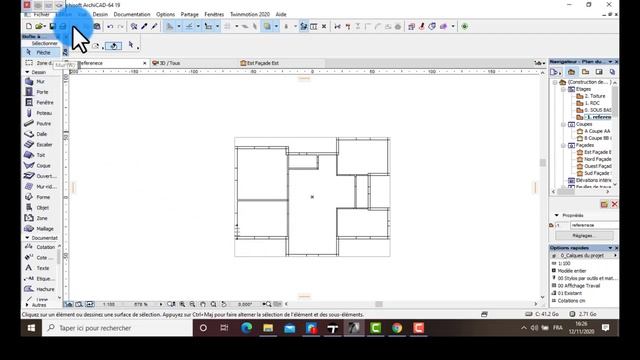640x360 pixels.
Task: Open the dropdown beside guide lines
Action: tap(179, 27)
